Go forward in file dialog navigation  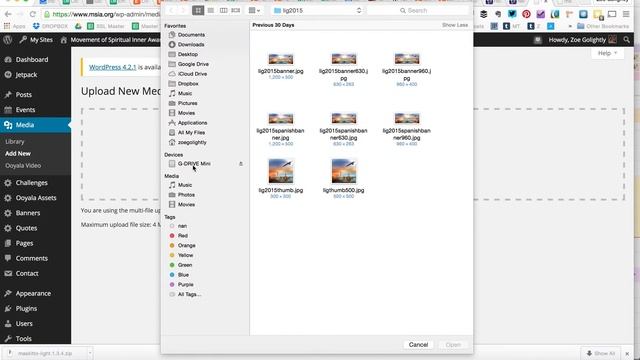182,10
